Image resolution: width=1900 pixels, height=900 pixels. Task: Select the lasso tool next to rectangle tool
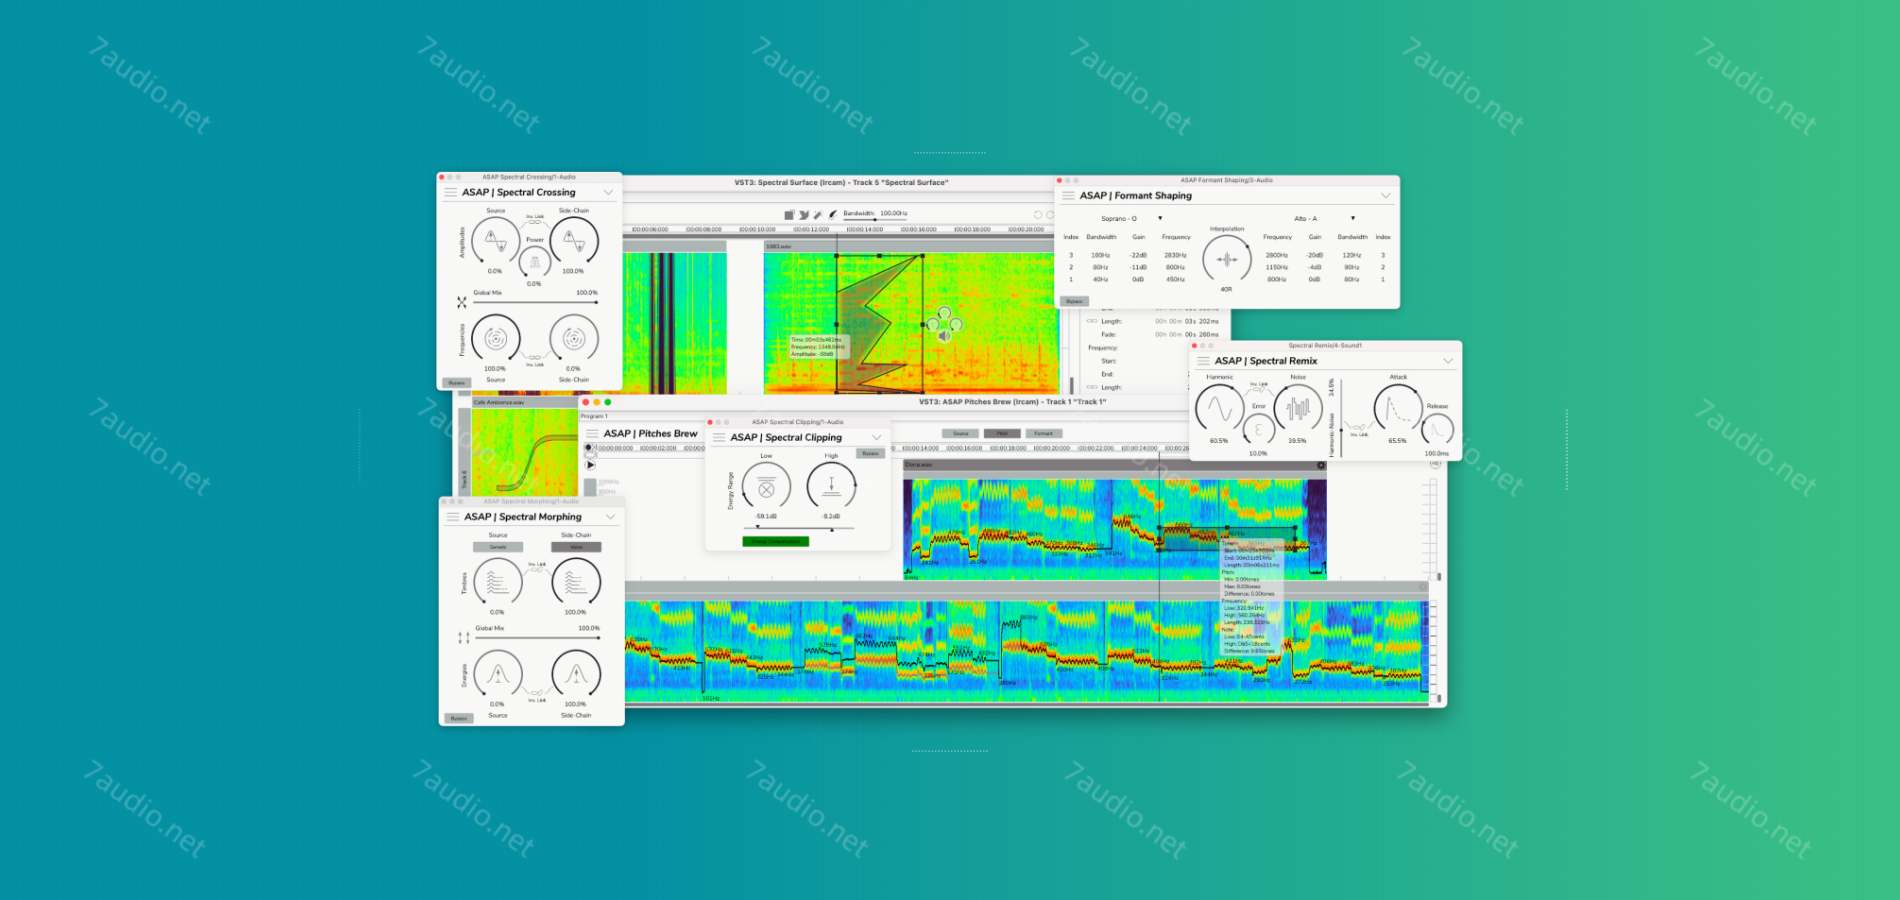point(804,215)
